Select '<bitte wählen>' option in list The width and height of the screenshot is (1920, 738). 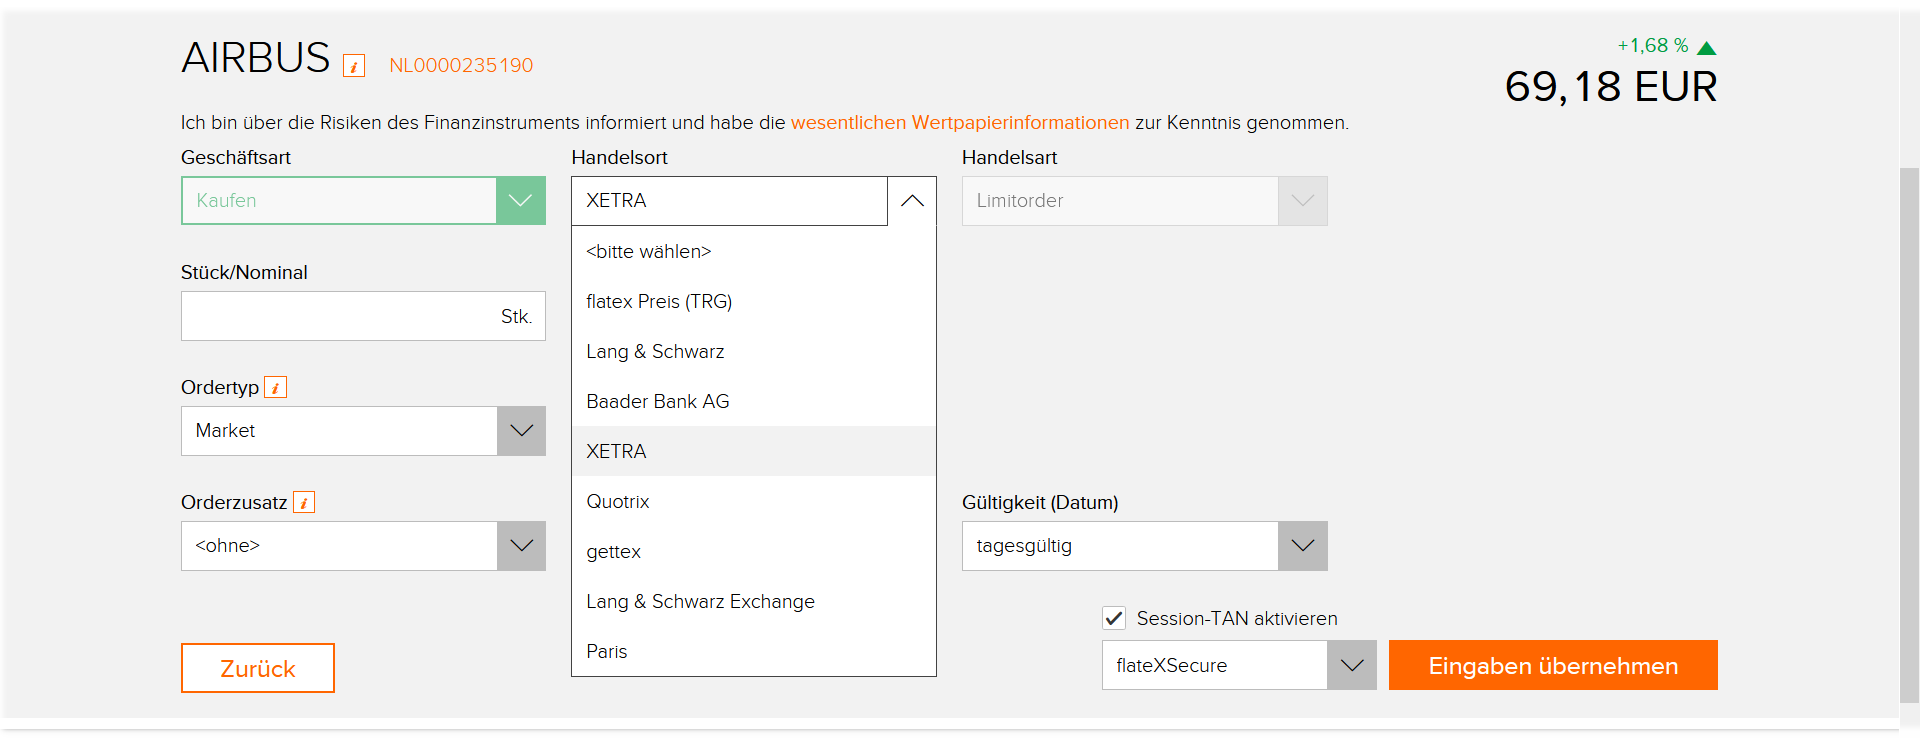point(754,251)
